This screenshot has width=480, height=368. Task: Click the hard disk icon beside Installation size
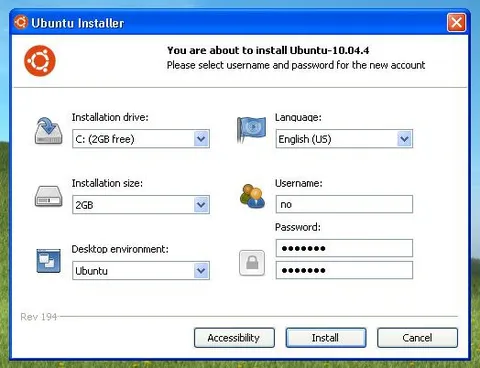(x=49, y=196)
